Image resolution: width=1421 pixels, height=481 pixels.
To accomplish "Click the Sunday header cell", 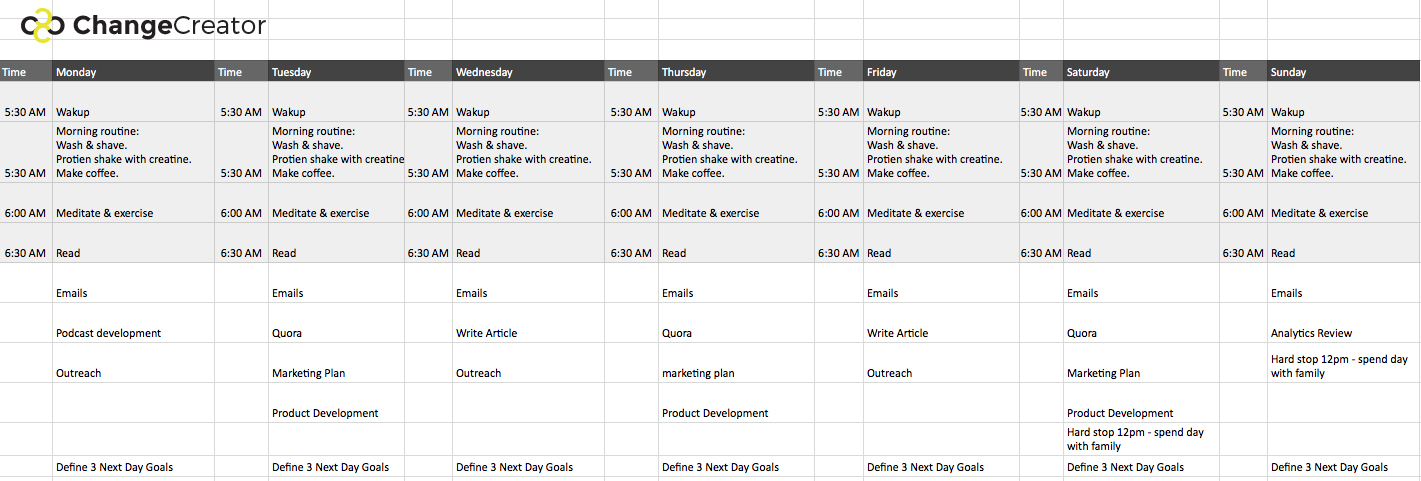I will (x=1344, y=72).
